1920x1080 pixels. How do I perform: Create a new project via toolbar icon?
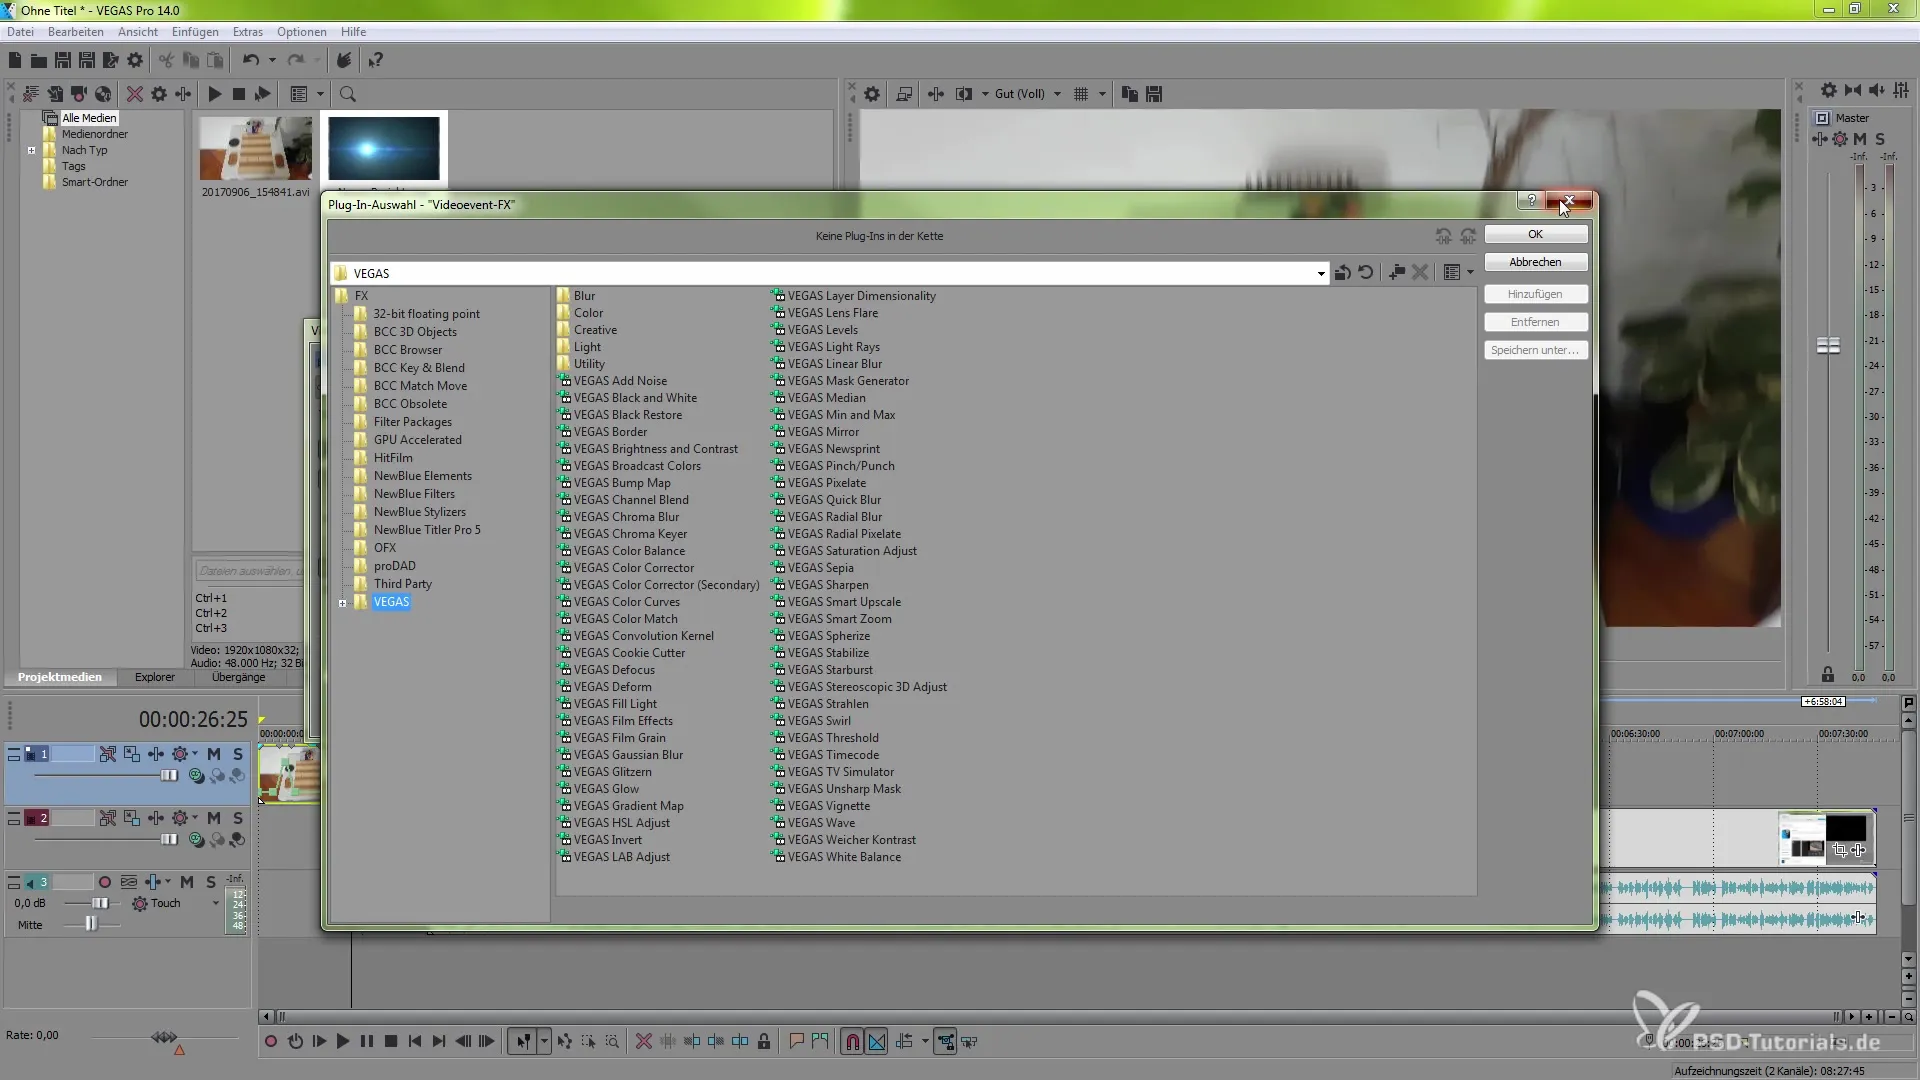[x=15, y=61]
